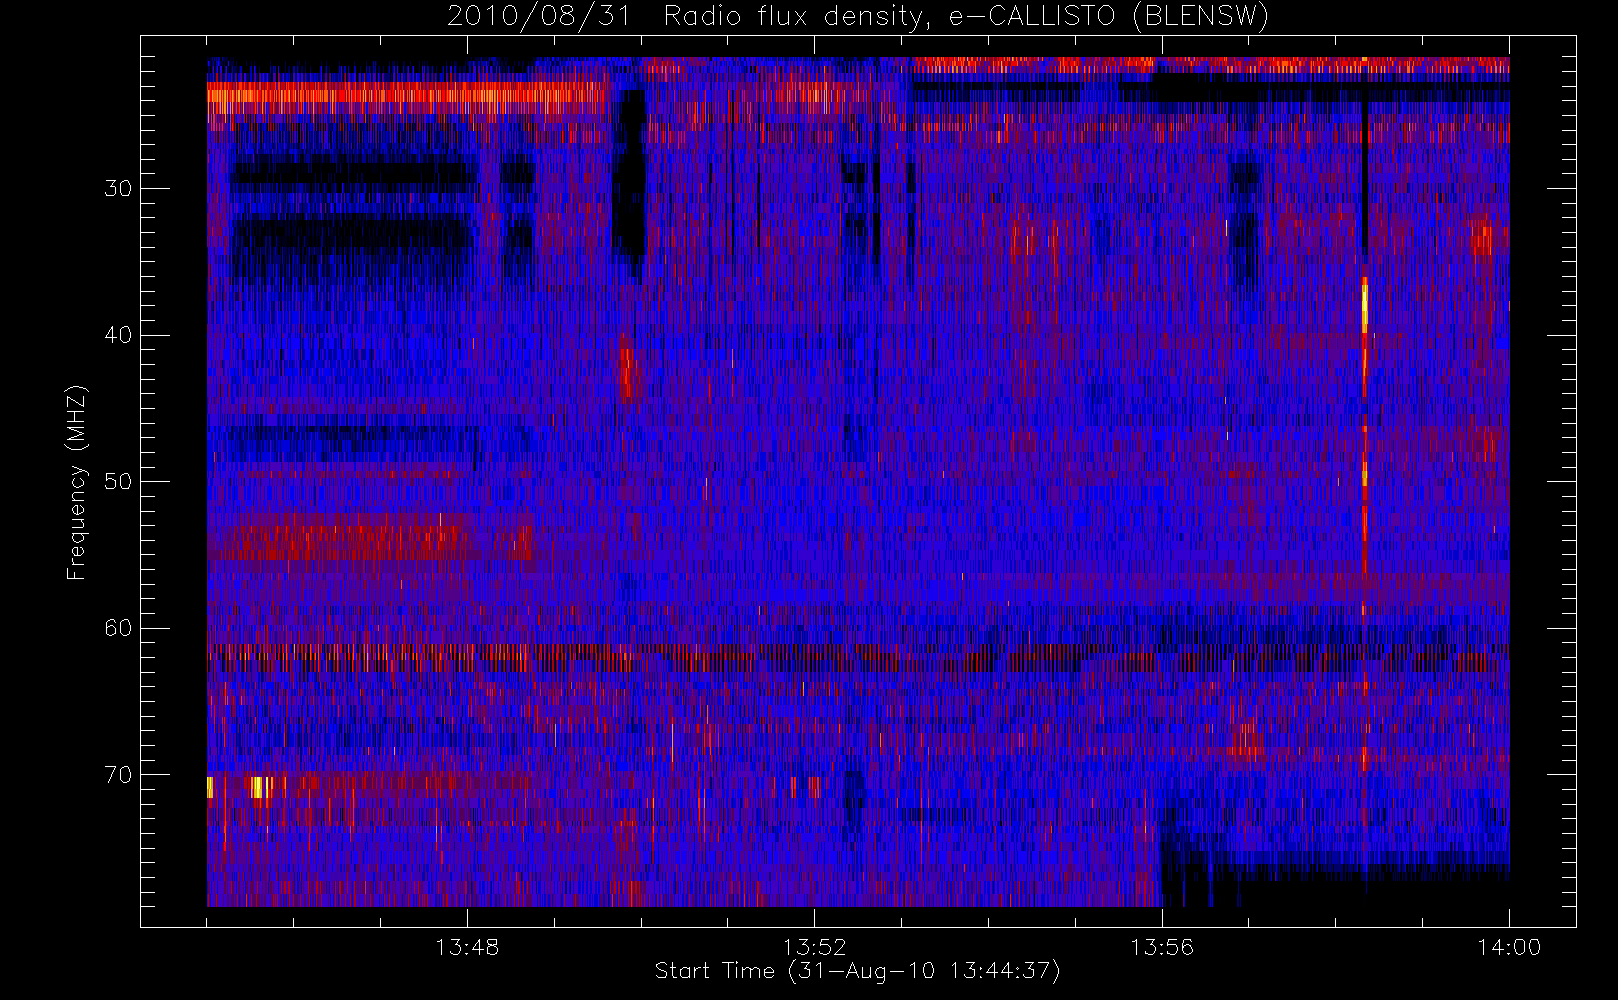Click the 60 MHz frequency tick label
This screenshot has height=1000, width=1618.
click(118, 628)
